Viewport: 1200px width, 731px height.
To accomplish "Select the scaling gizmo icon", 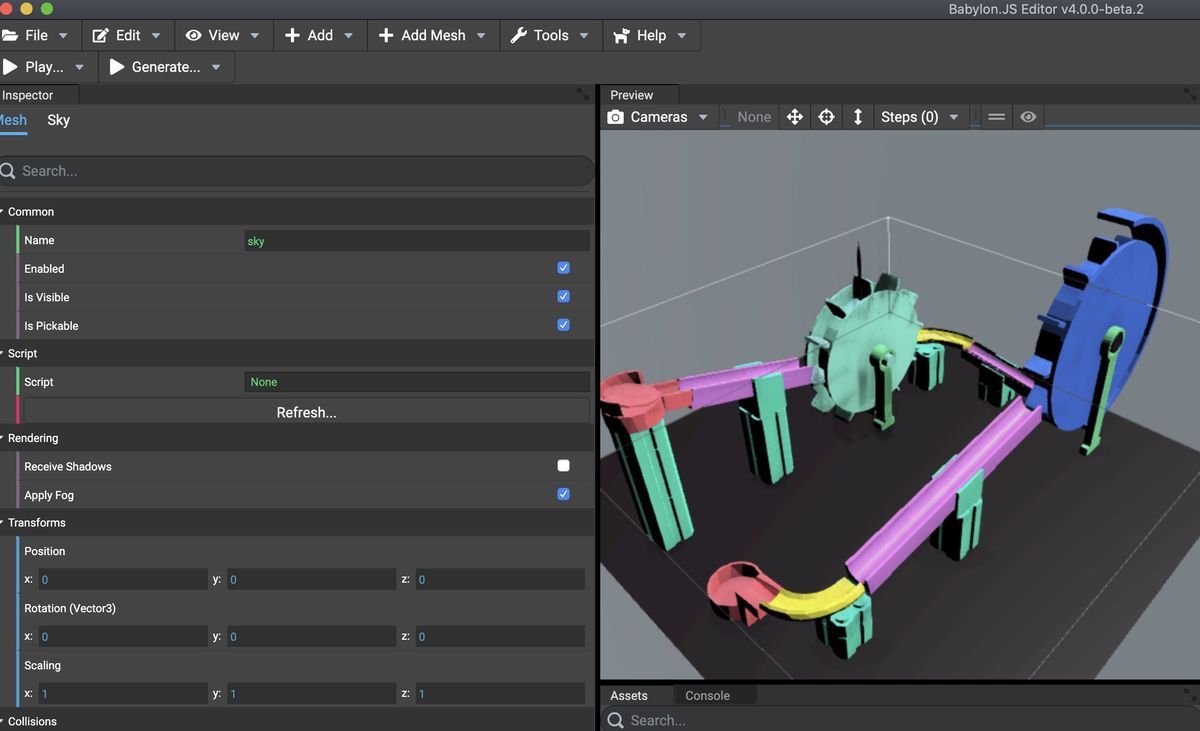I will click(x=858, y=116).
